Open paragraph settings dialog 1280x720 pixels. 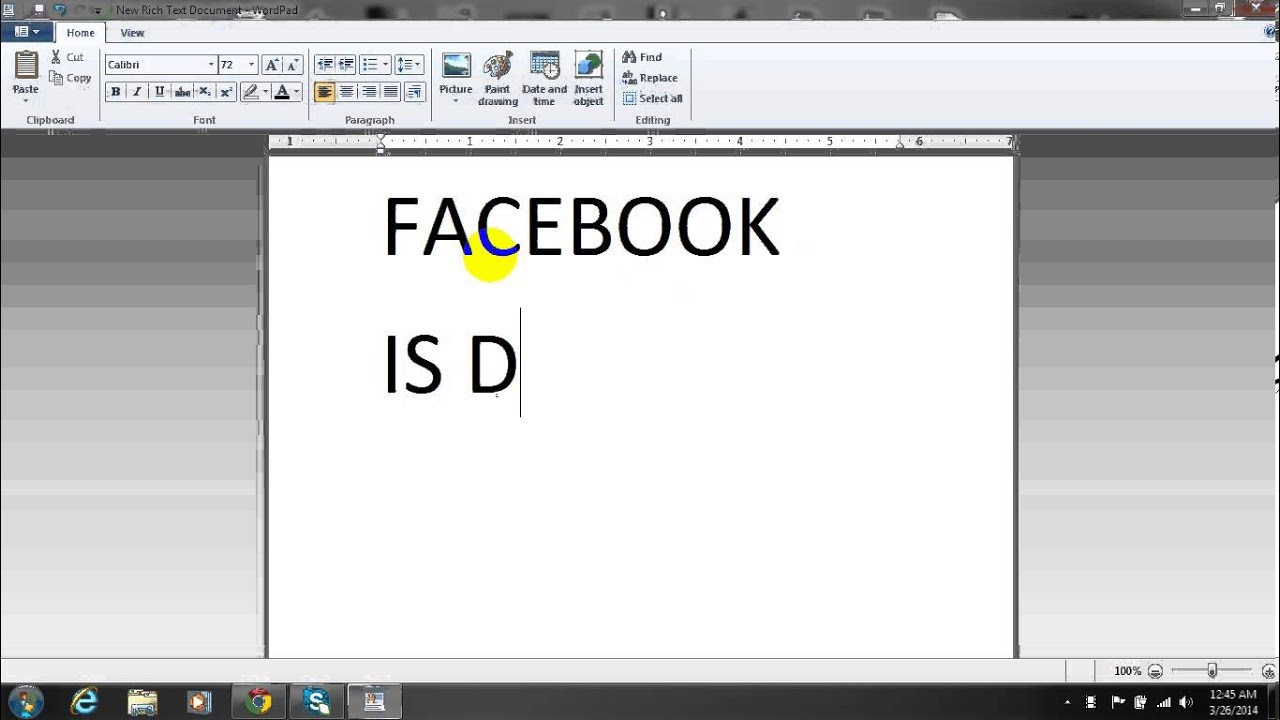(415, 92)
